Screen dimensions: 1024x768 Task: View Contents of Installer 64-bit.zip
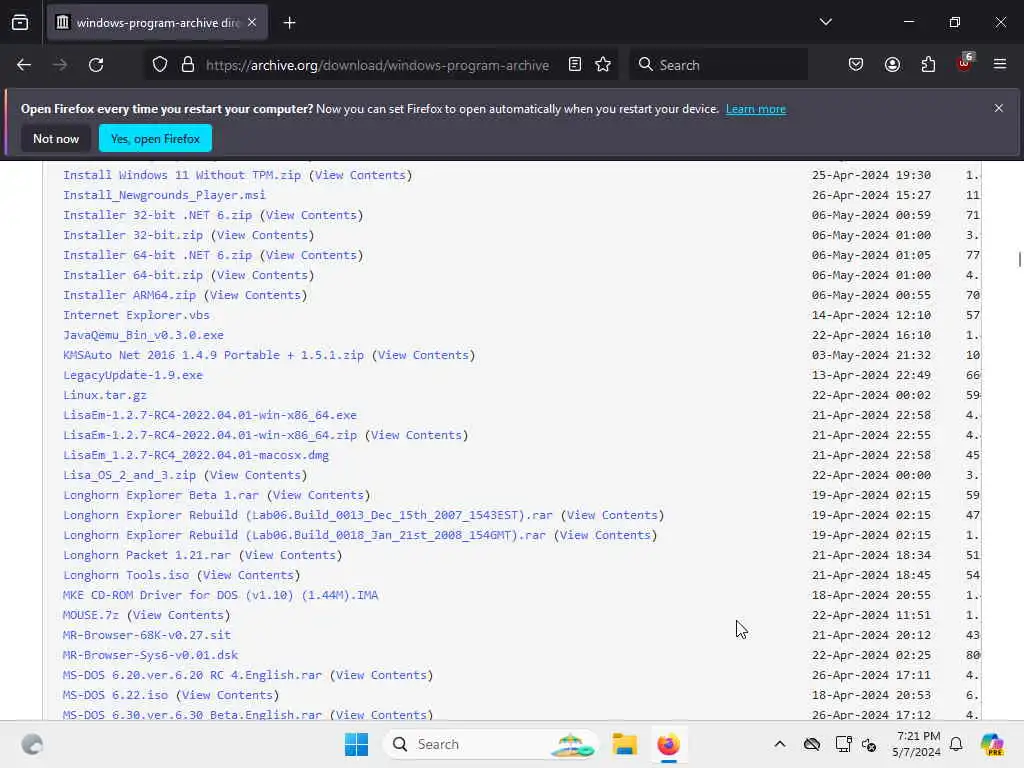click(x=263, y=275)
